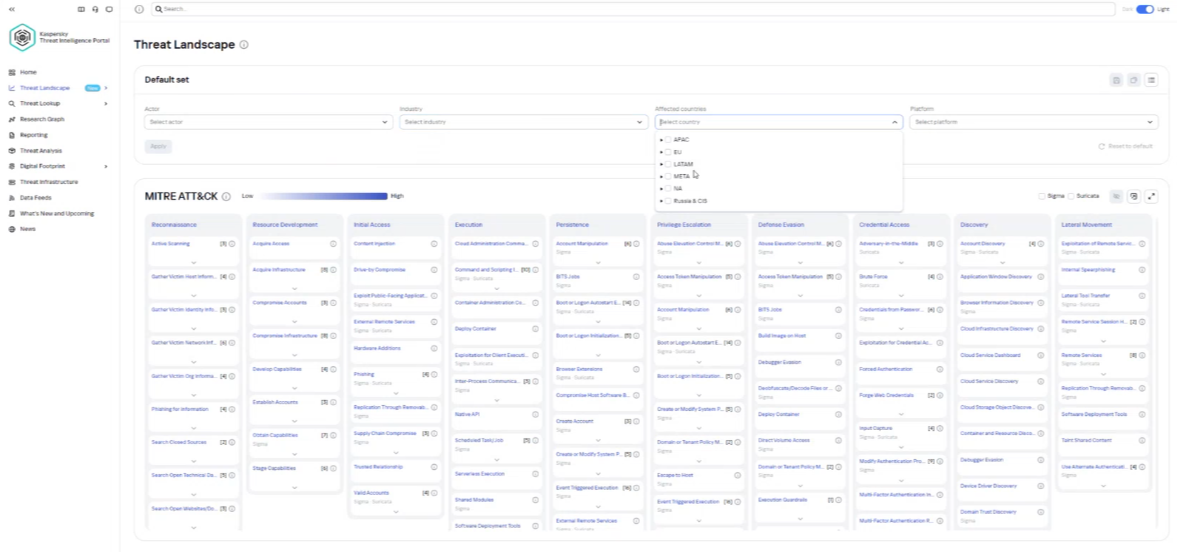This screenshot has height=552, width=1177.
Task: Open support headset icon in sidebar header
Action: (x=95, y=9)
